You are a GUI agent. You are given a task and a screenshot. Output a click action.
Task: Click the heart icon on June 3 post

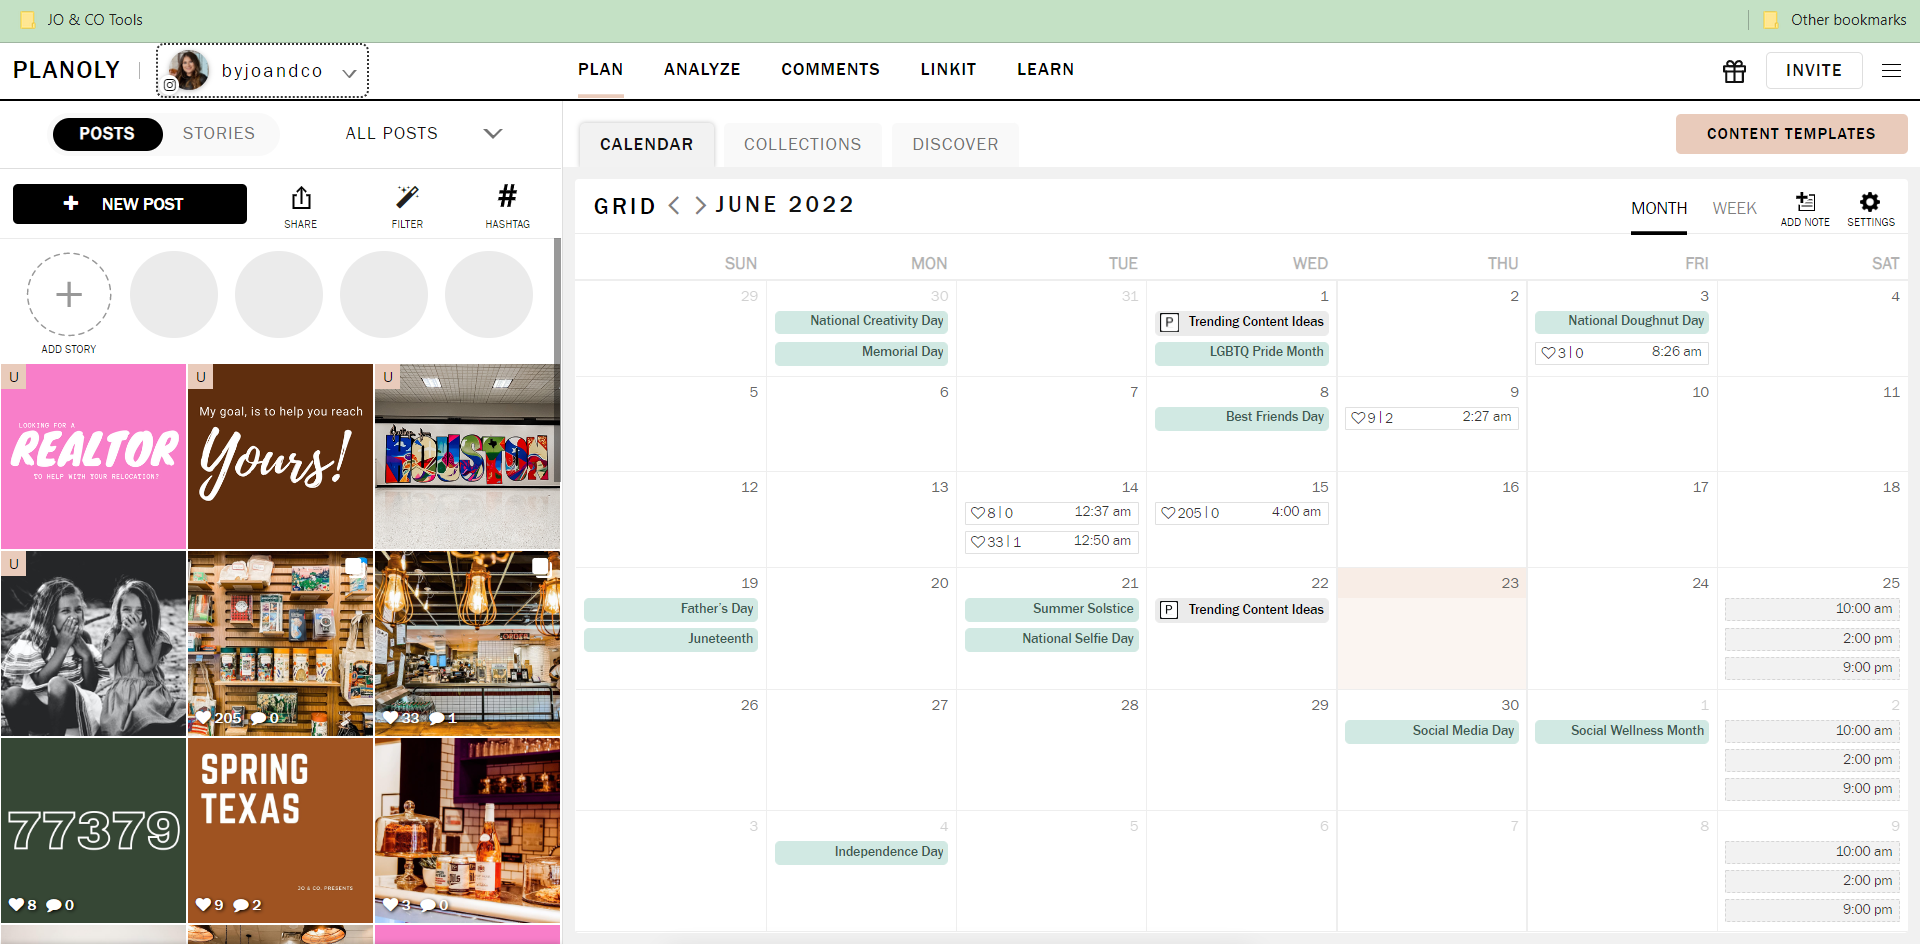point(1548,353)
